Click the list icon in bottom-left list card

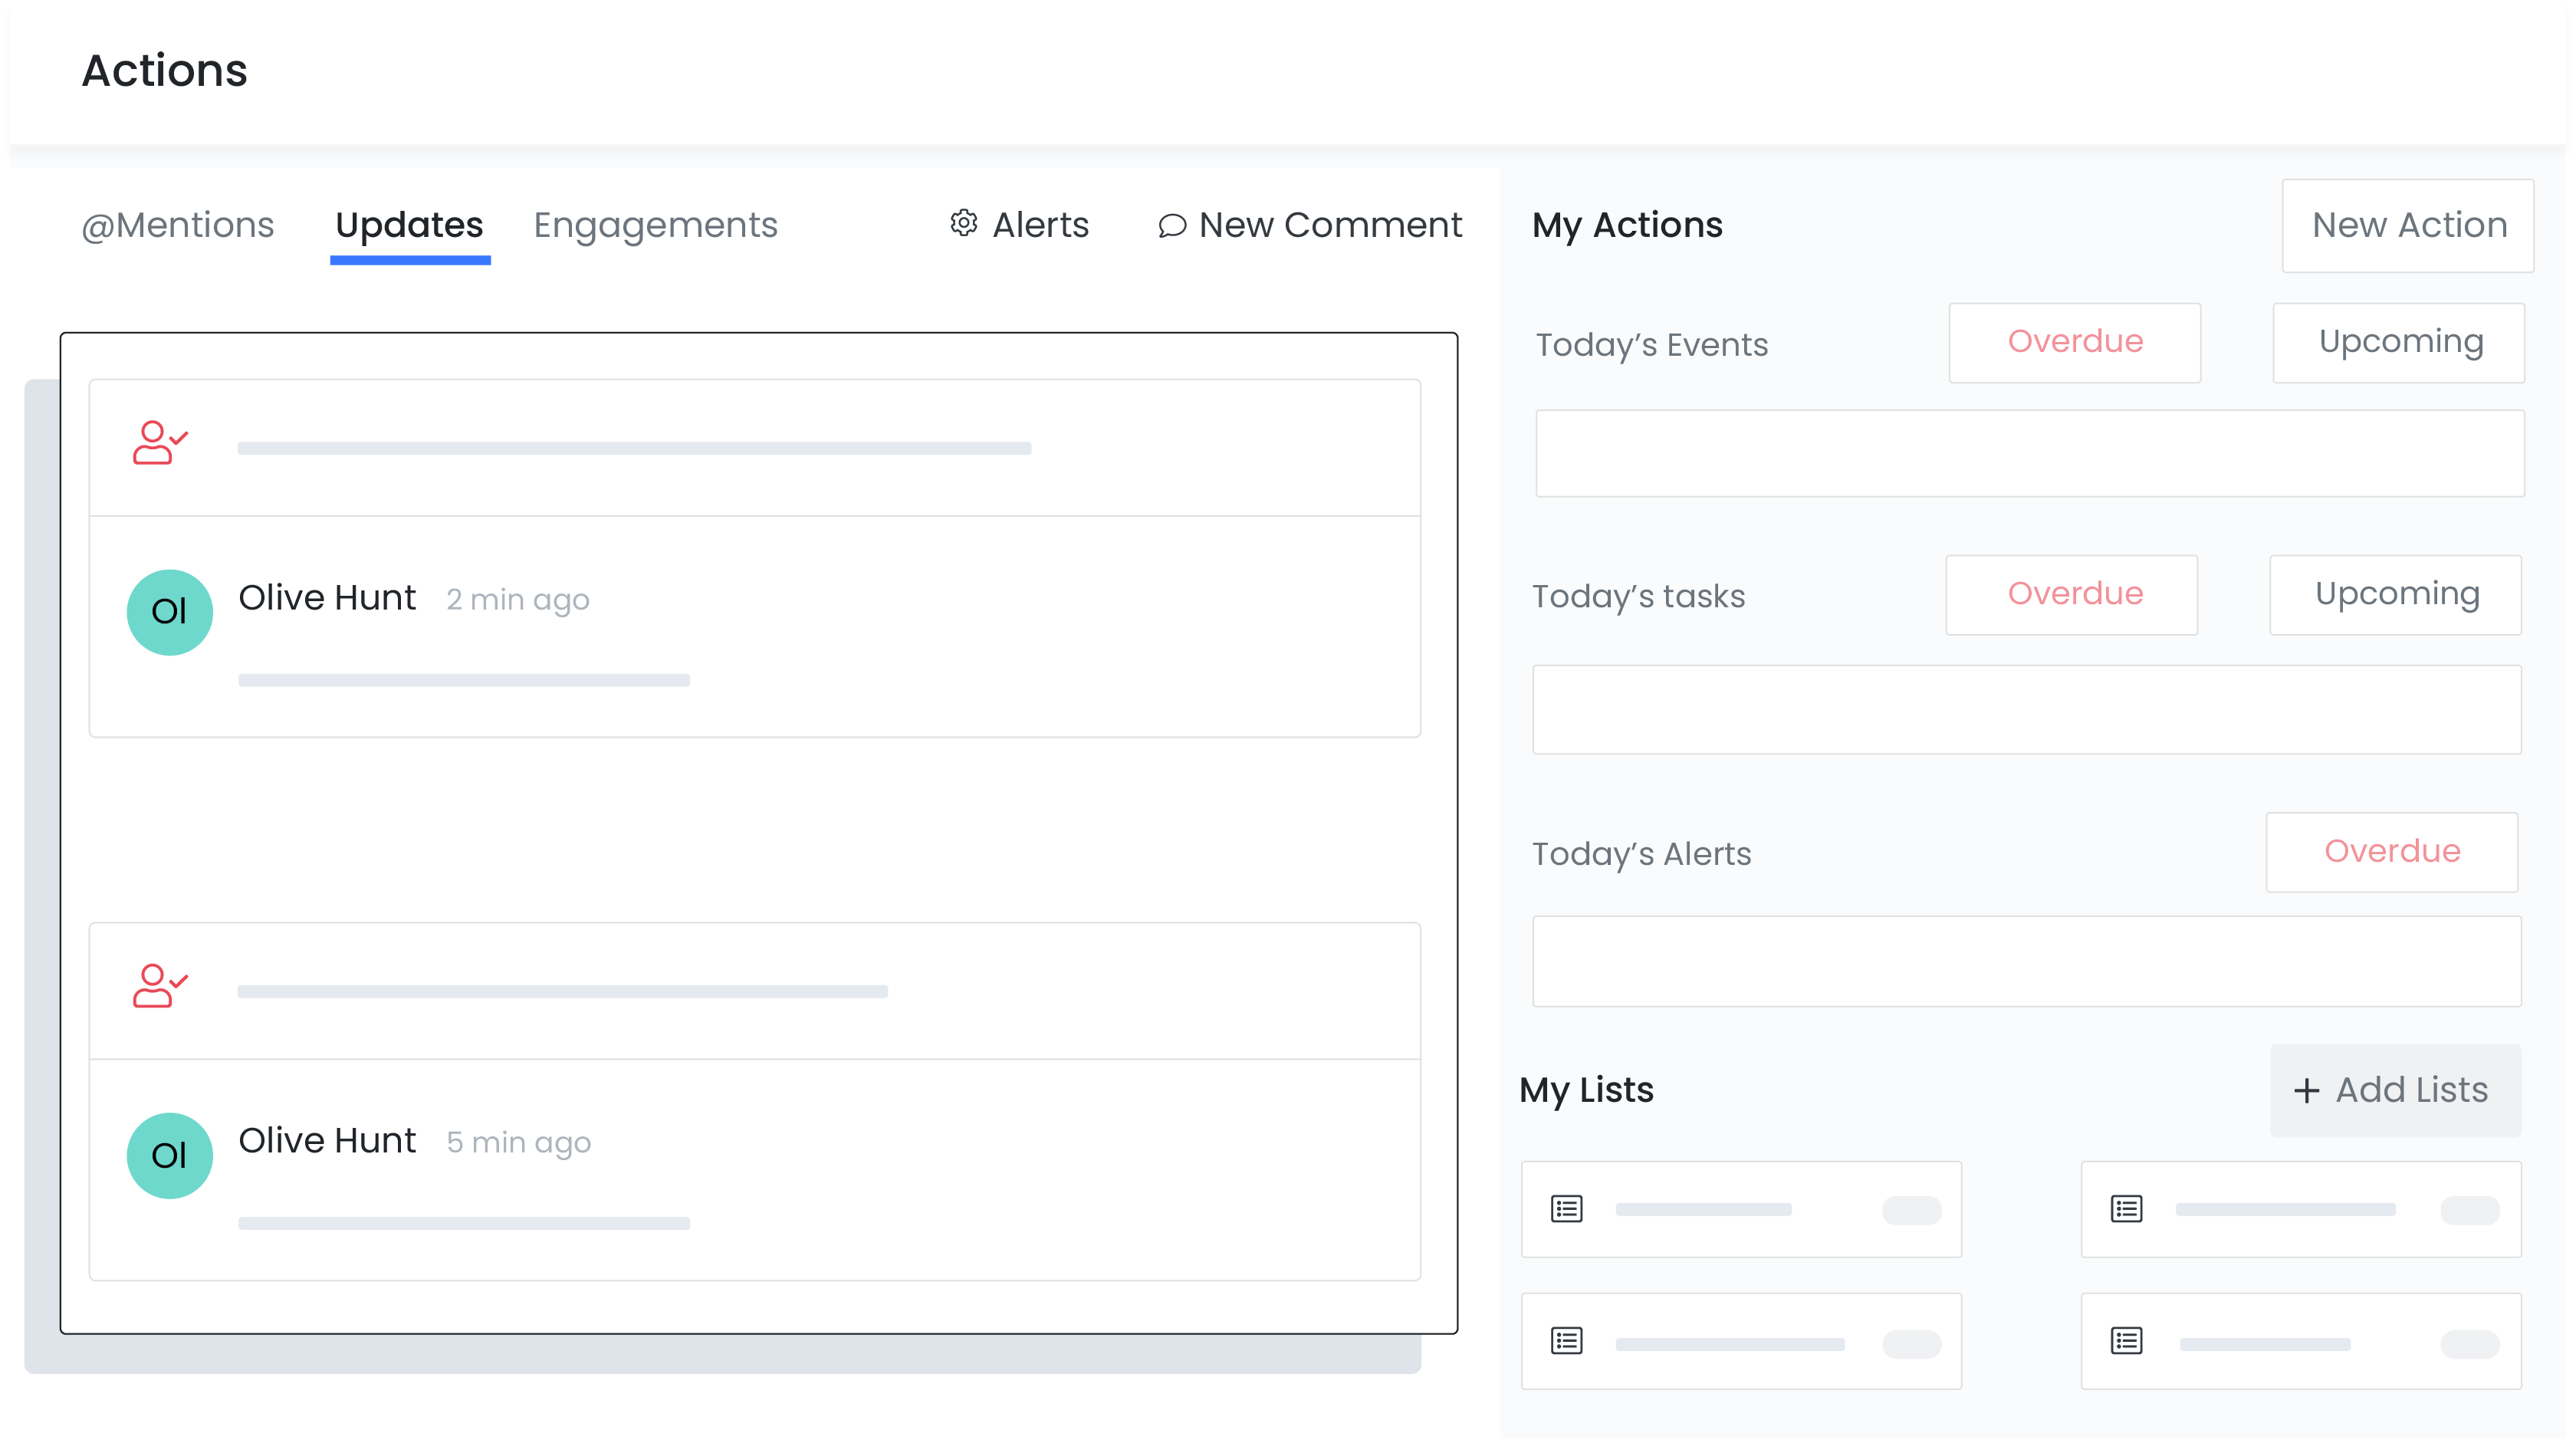tap(1566, 1341)
